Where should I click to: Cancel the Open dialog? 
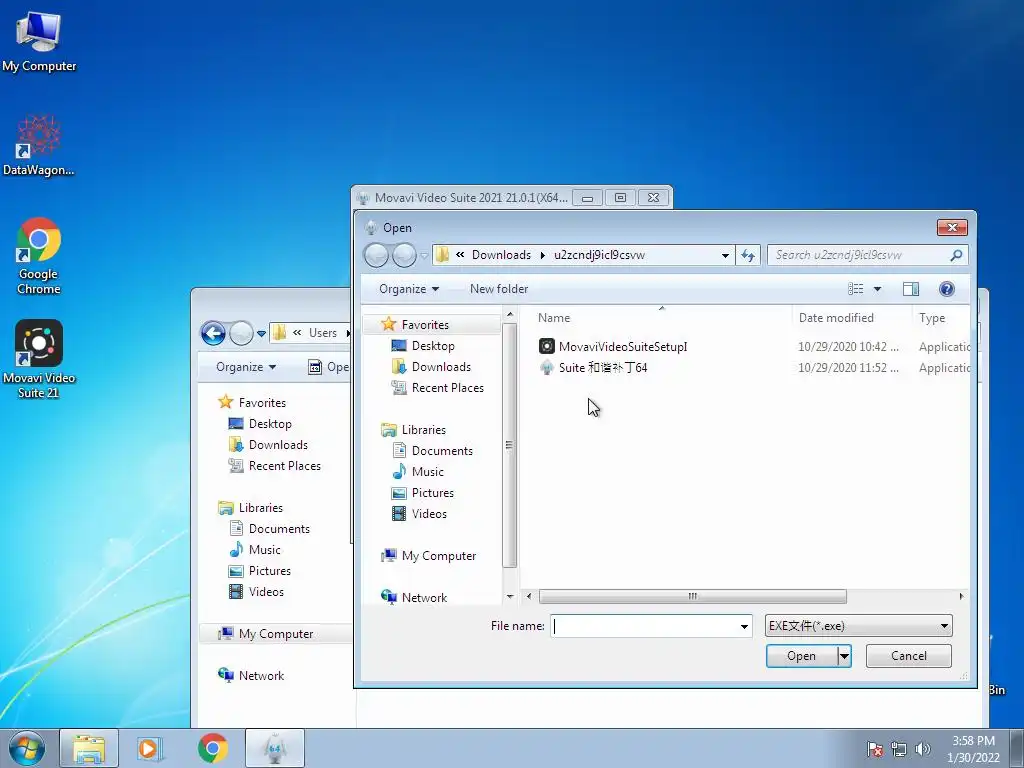pyautogui.click(x=908, y=656)
